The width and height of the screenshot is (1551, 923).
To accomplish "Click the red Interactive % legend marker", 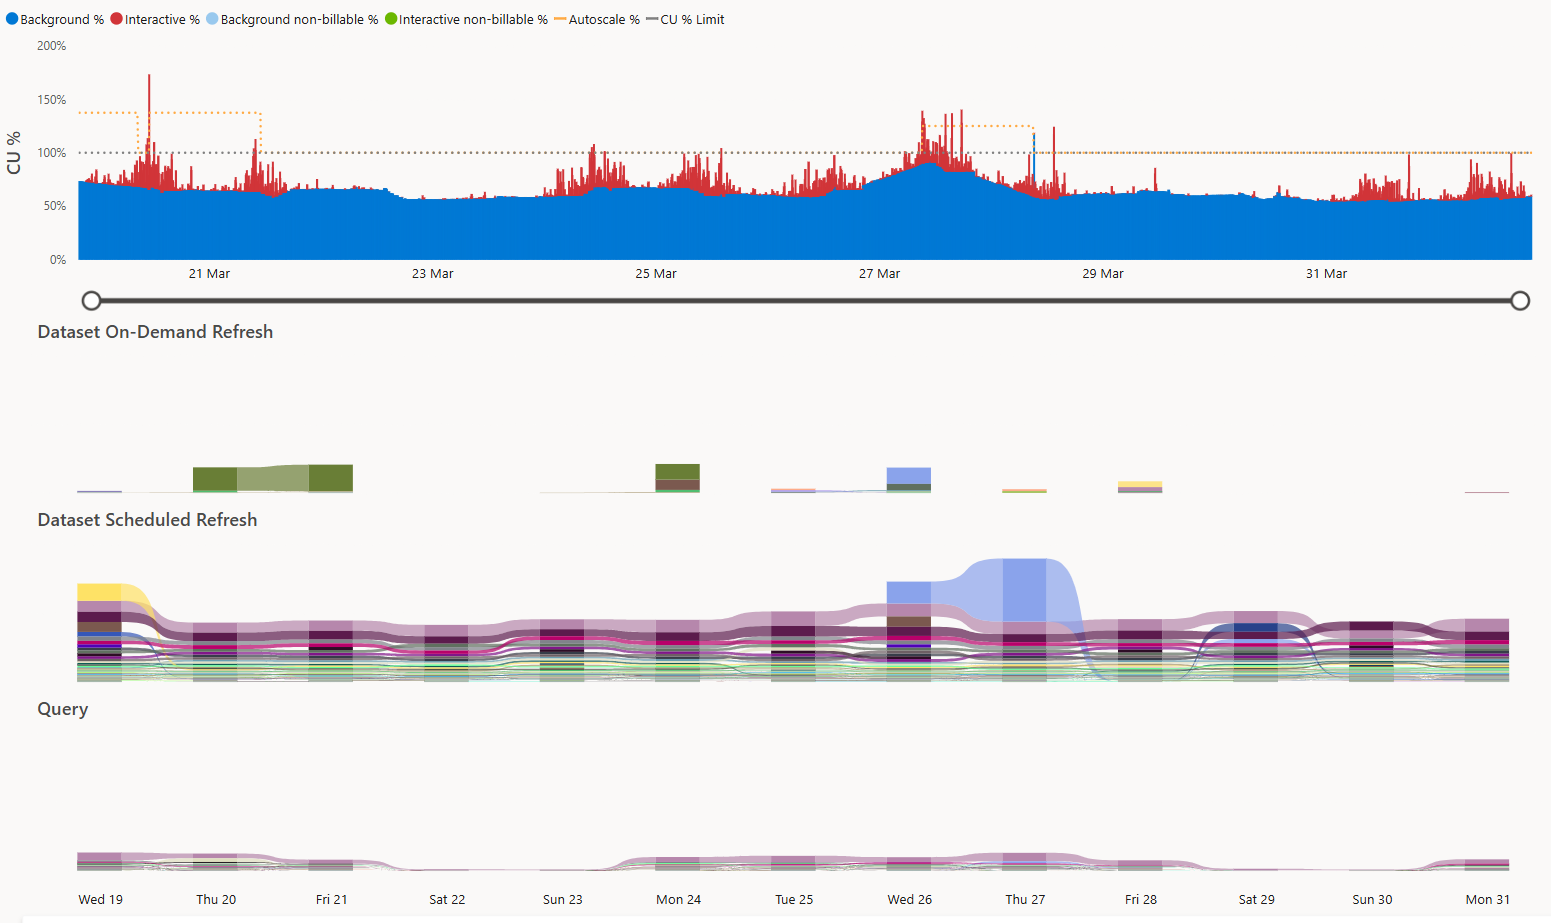I will click(117, 19).
